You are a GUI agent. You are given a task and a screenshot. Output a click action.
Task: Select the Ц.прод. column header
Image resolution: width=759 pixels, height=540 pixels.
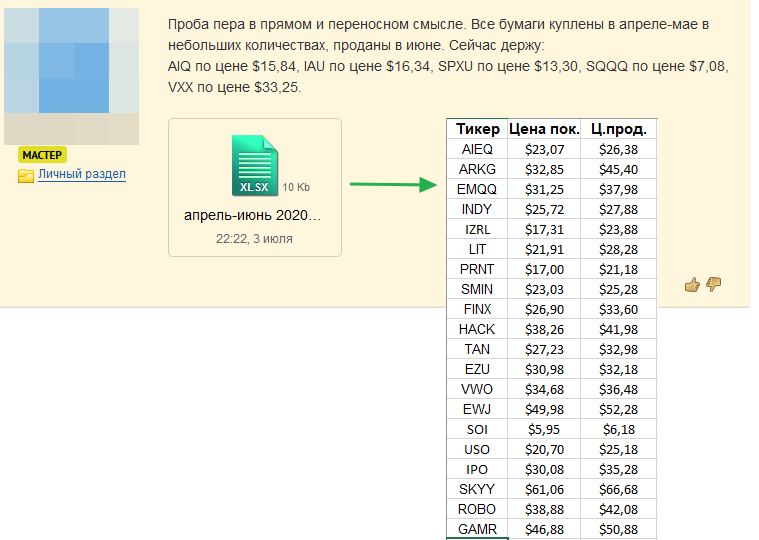click(618, 129)
